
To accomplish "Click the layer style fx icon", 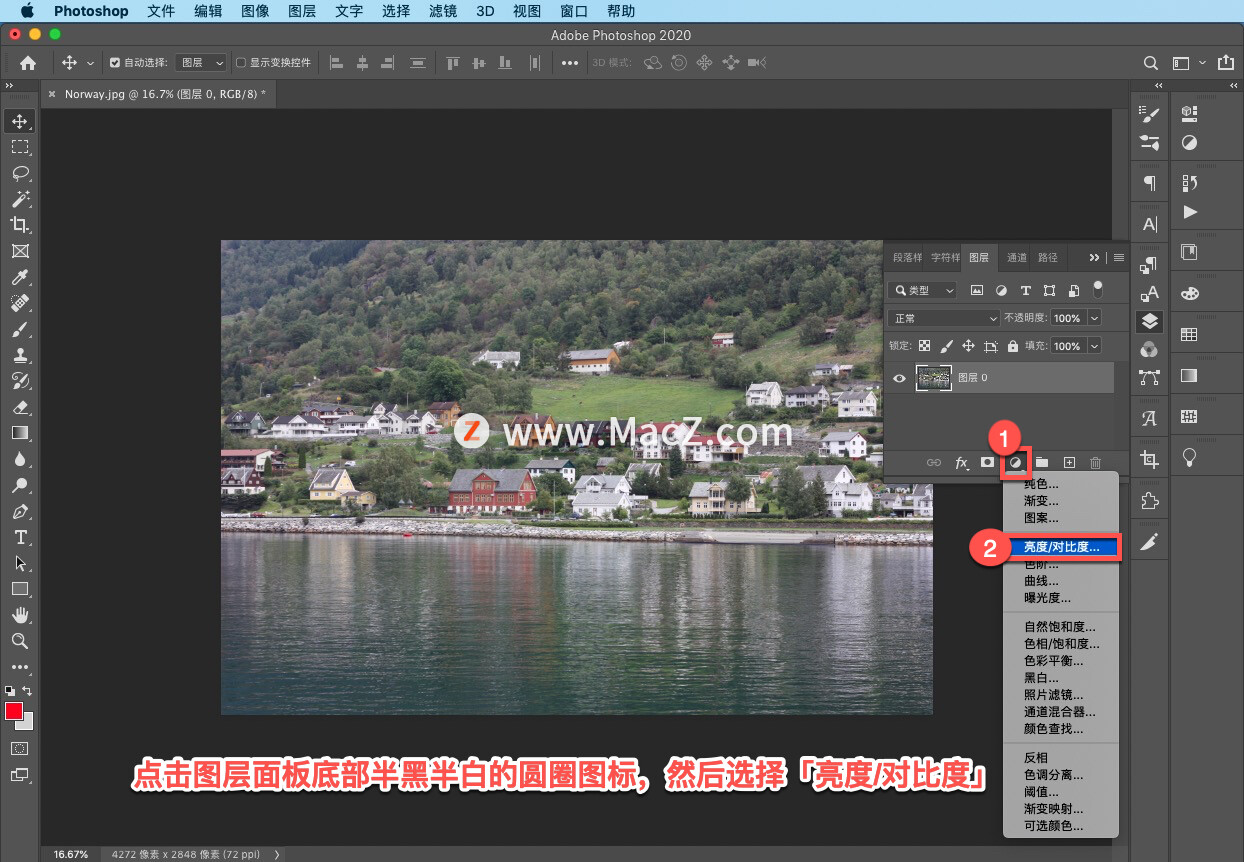I will [x=962, y=463].
